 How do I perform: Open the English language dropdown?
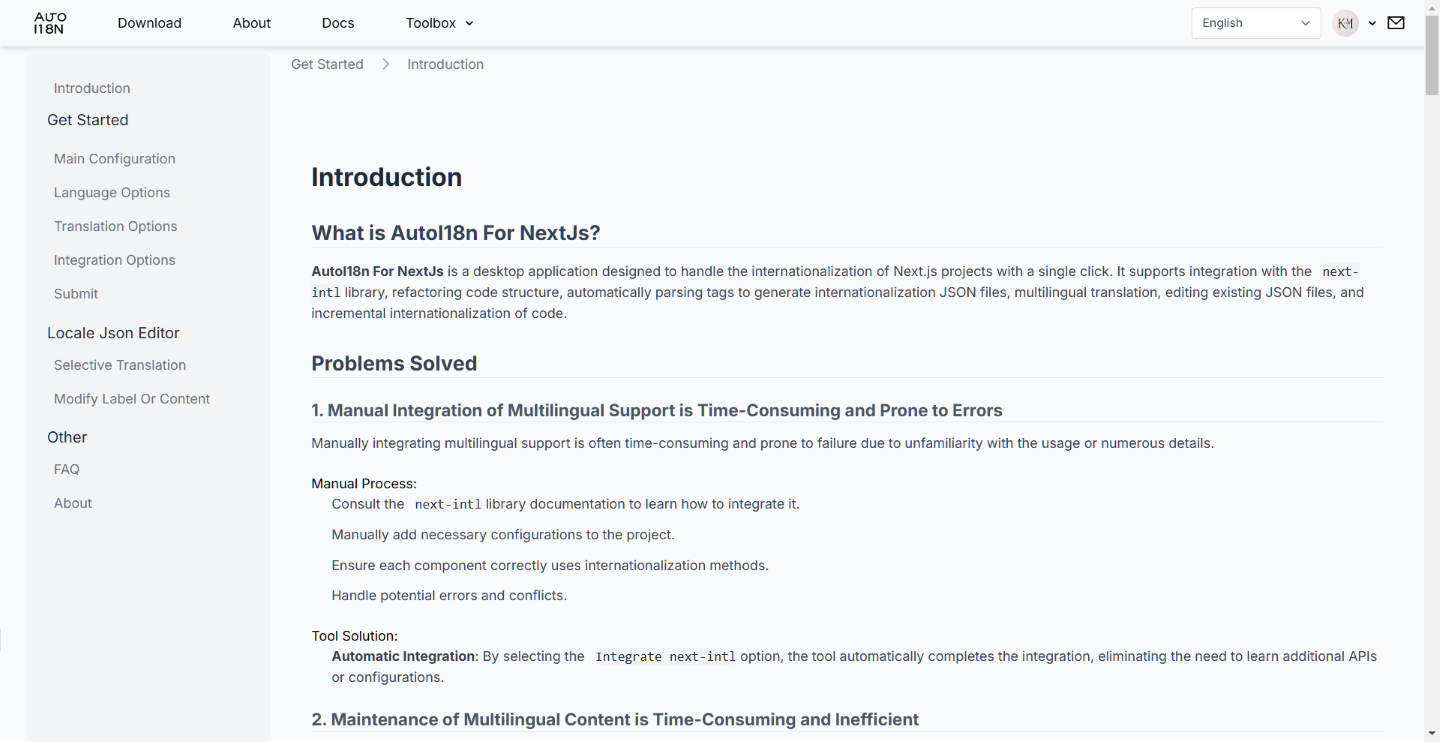click(1256, 23)
